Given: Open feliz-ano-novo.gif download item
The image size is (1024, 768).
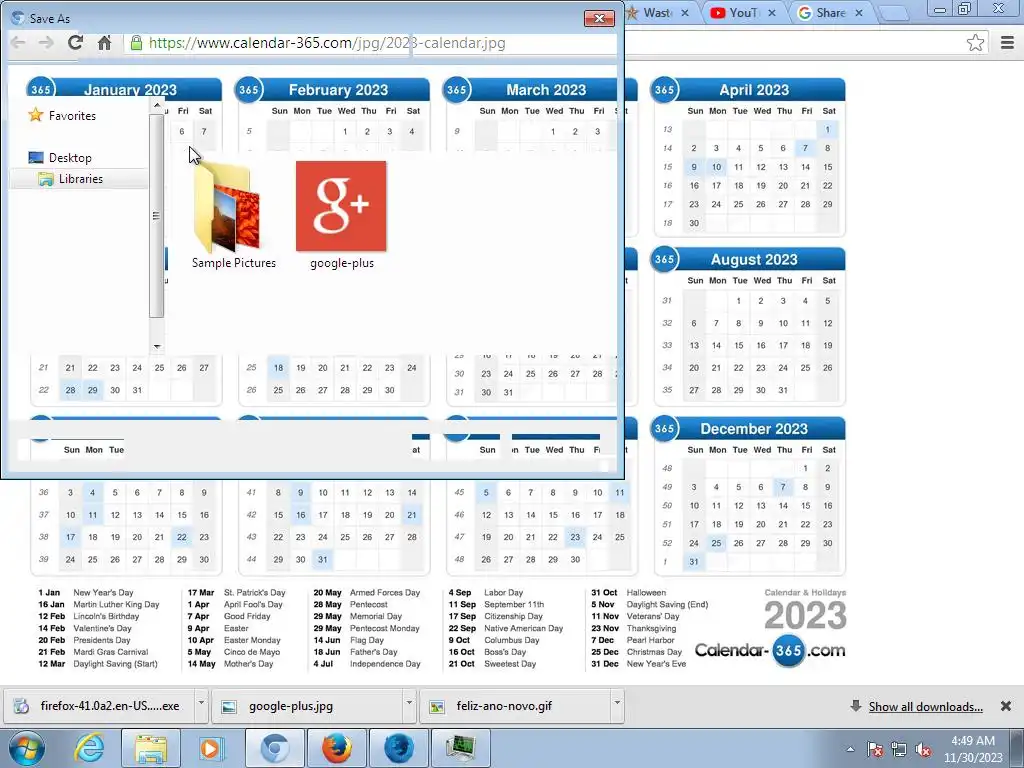Looking at the screenshot, I should pos(515,705).
